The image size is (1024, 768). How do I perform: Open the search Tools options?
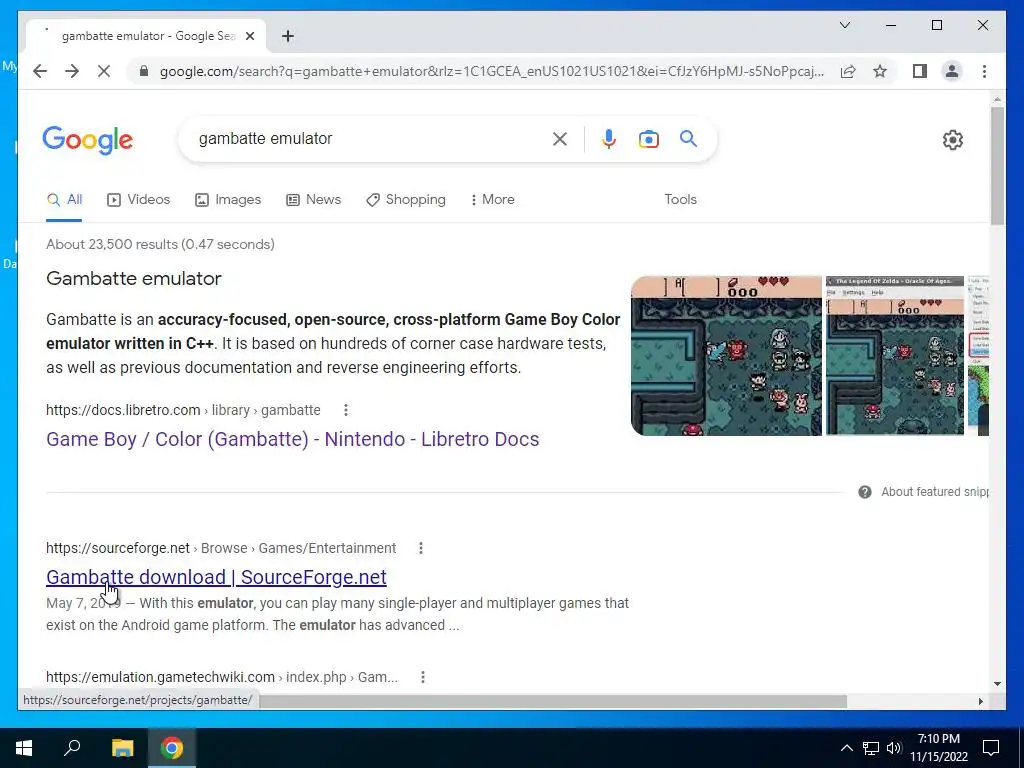pos(680,200)
